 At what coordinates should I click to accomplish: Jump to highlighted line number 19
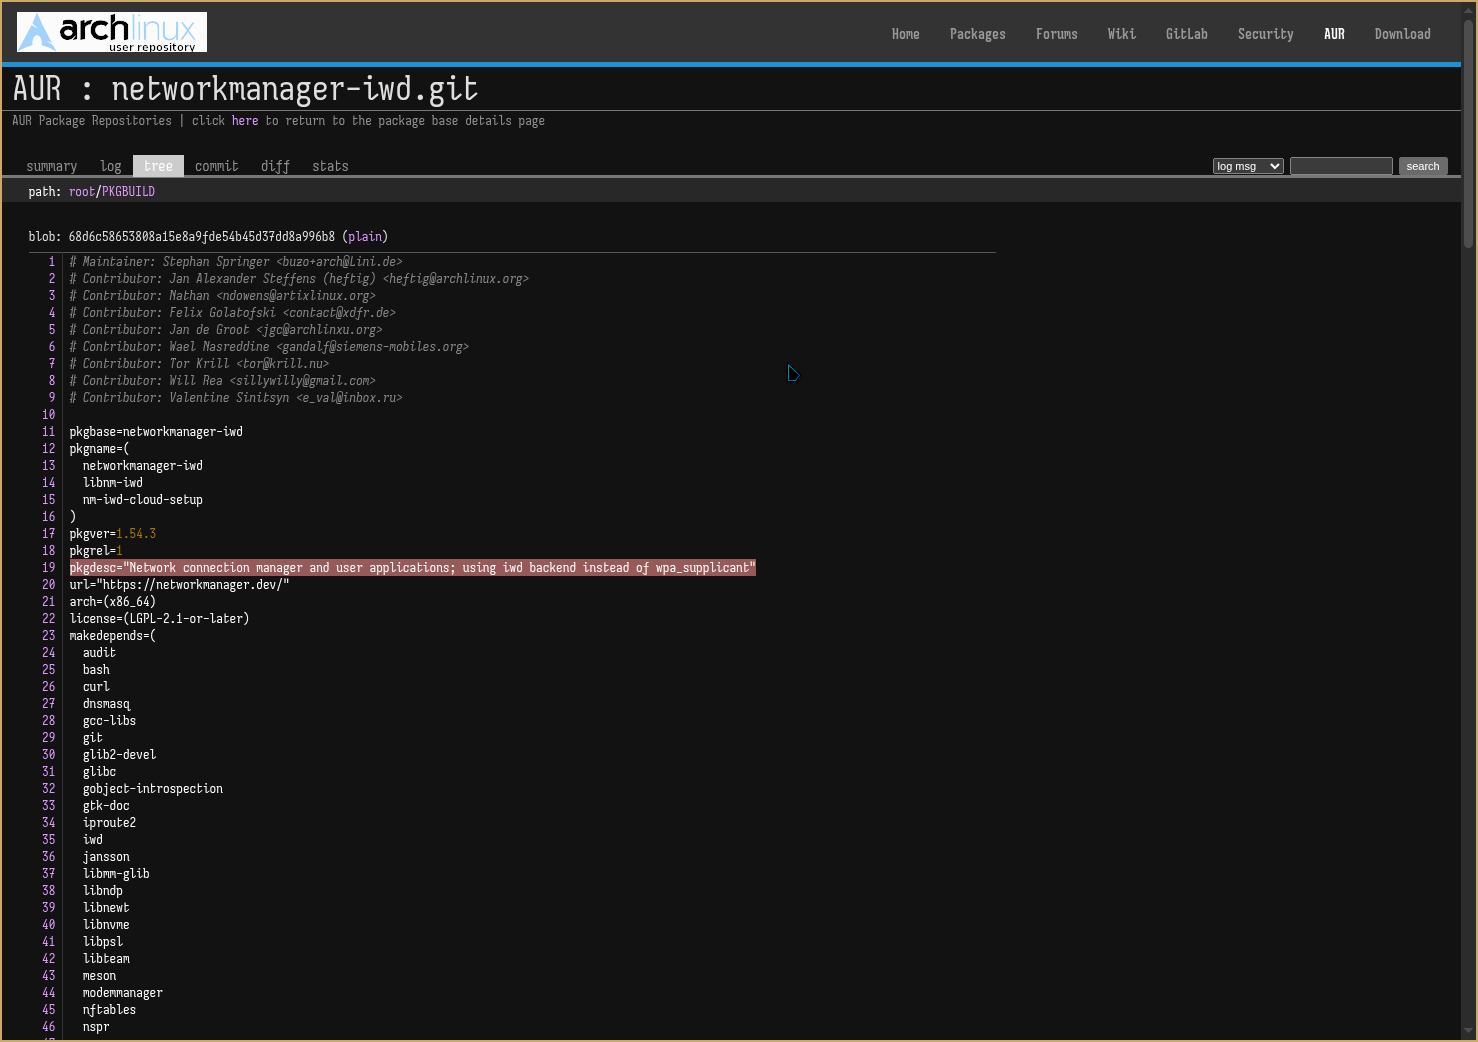coord(48,568)
